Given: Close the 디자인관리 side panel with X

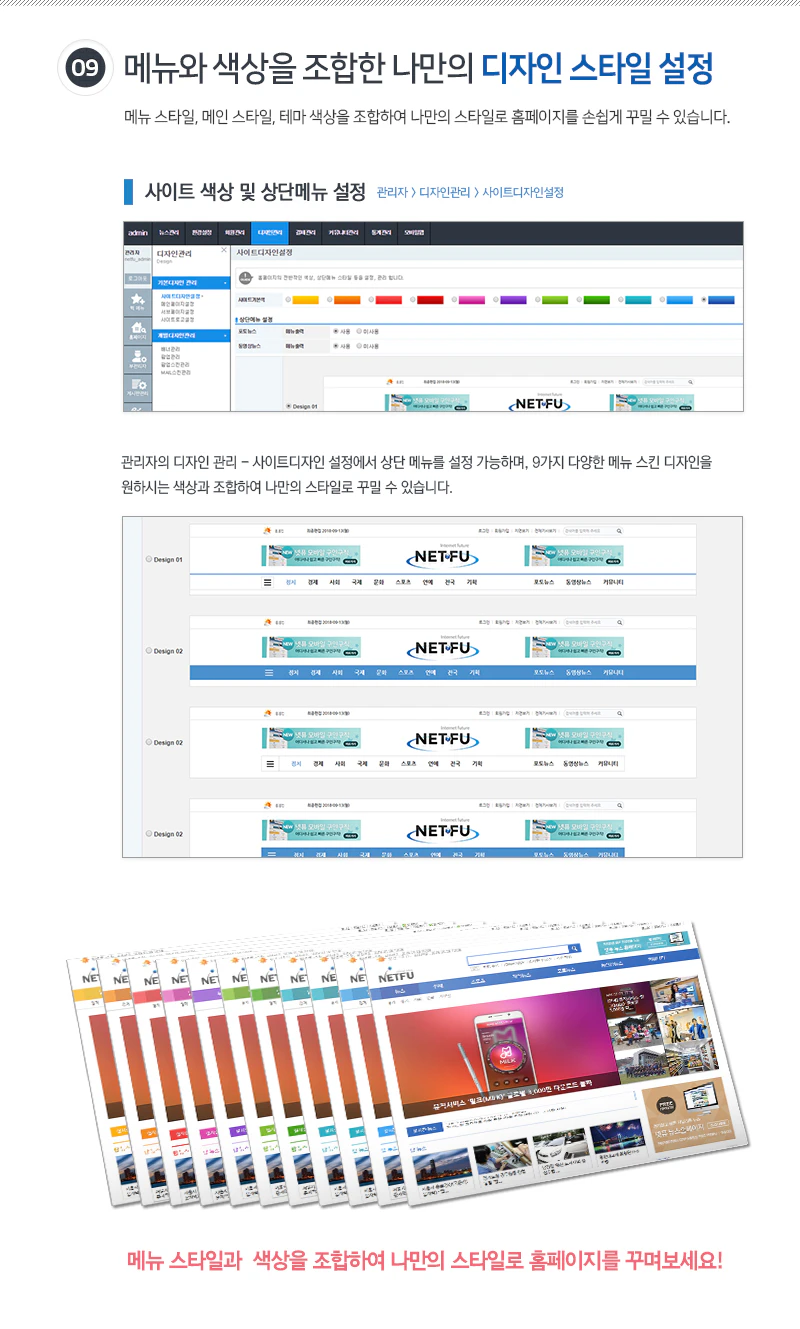Looking at the screenshot, I should [x=224, y=250].
